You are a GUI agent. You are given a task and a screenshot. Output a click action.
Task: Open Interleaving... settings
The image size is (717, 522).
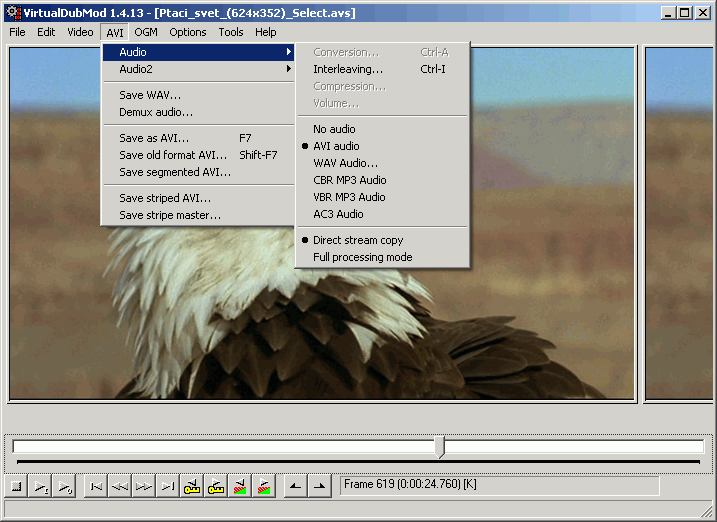point(381,69)
